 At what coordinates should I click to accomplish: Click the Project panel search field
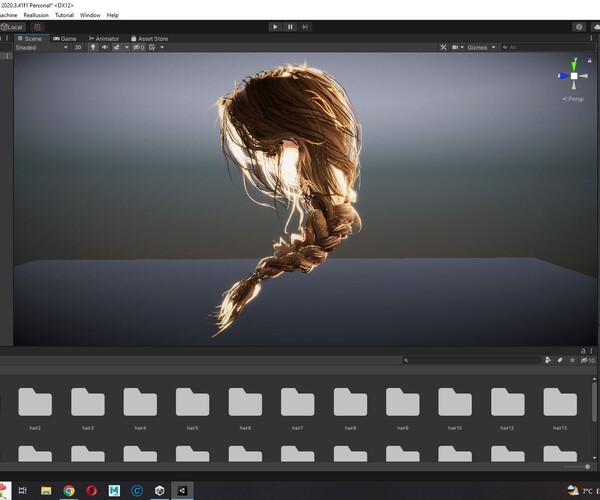(x=471, y=360)
